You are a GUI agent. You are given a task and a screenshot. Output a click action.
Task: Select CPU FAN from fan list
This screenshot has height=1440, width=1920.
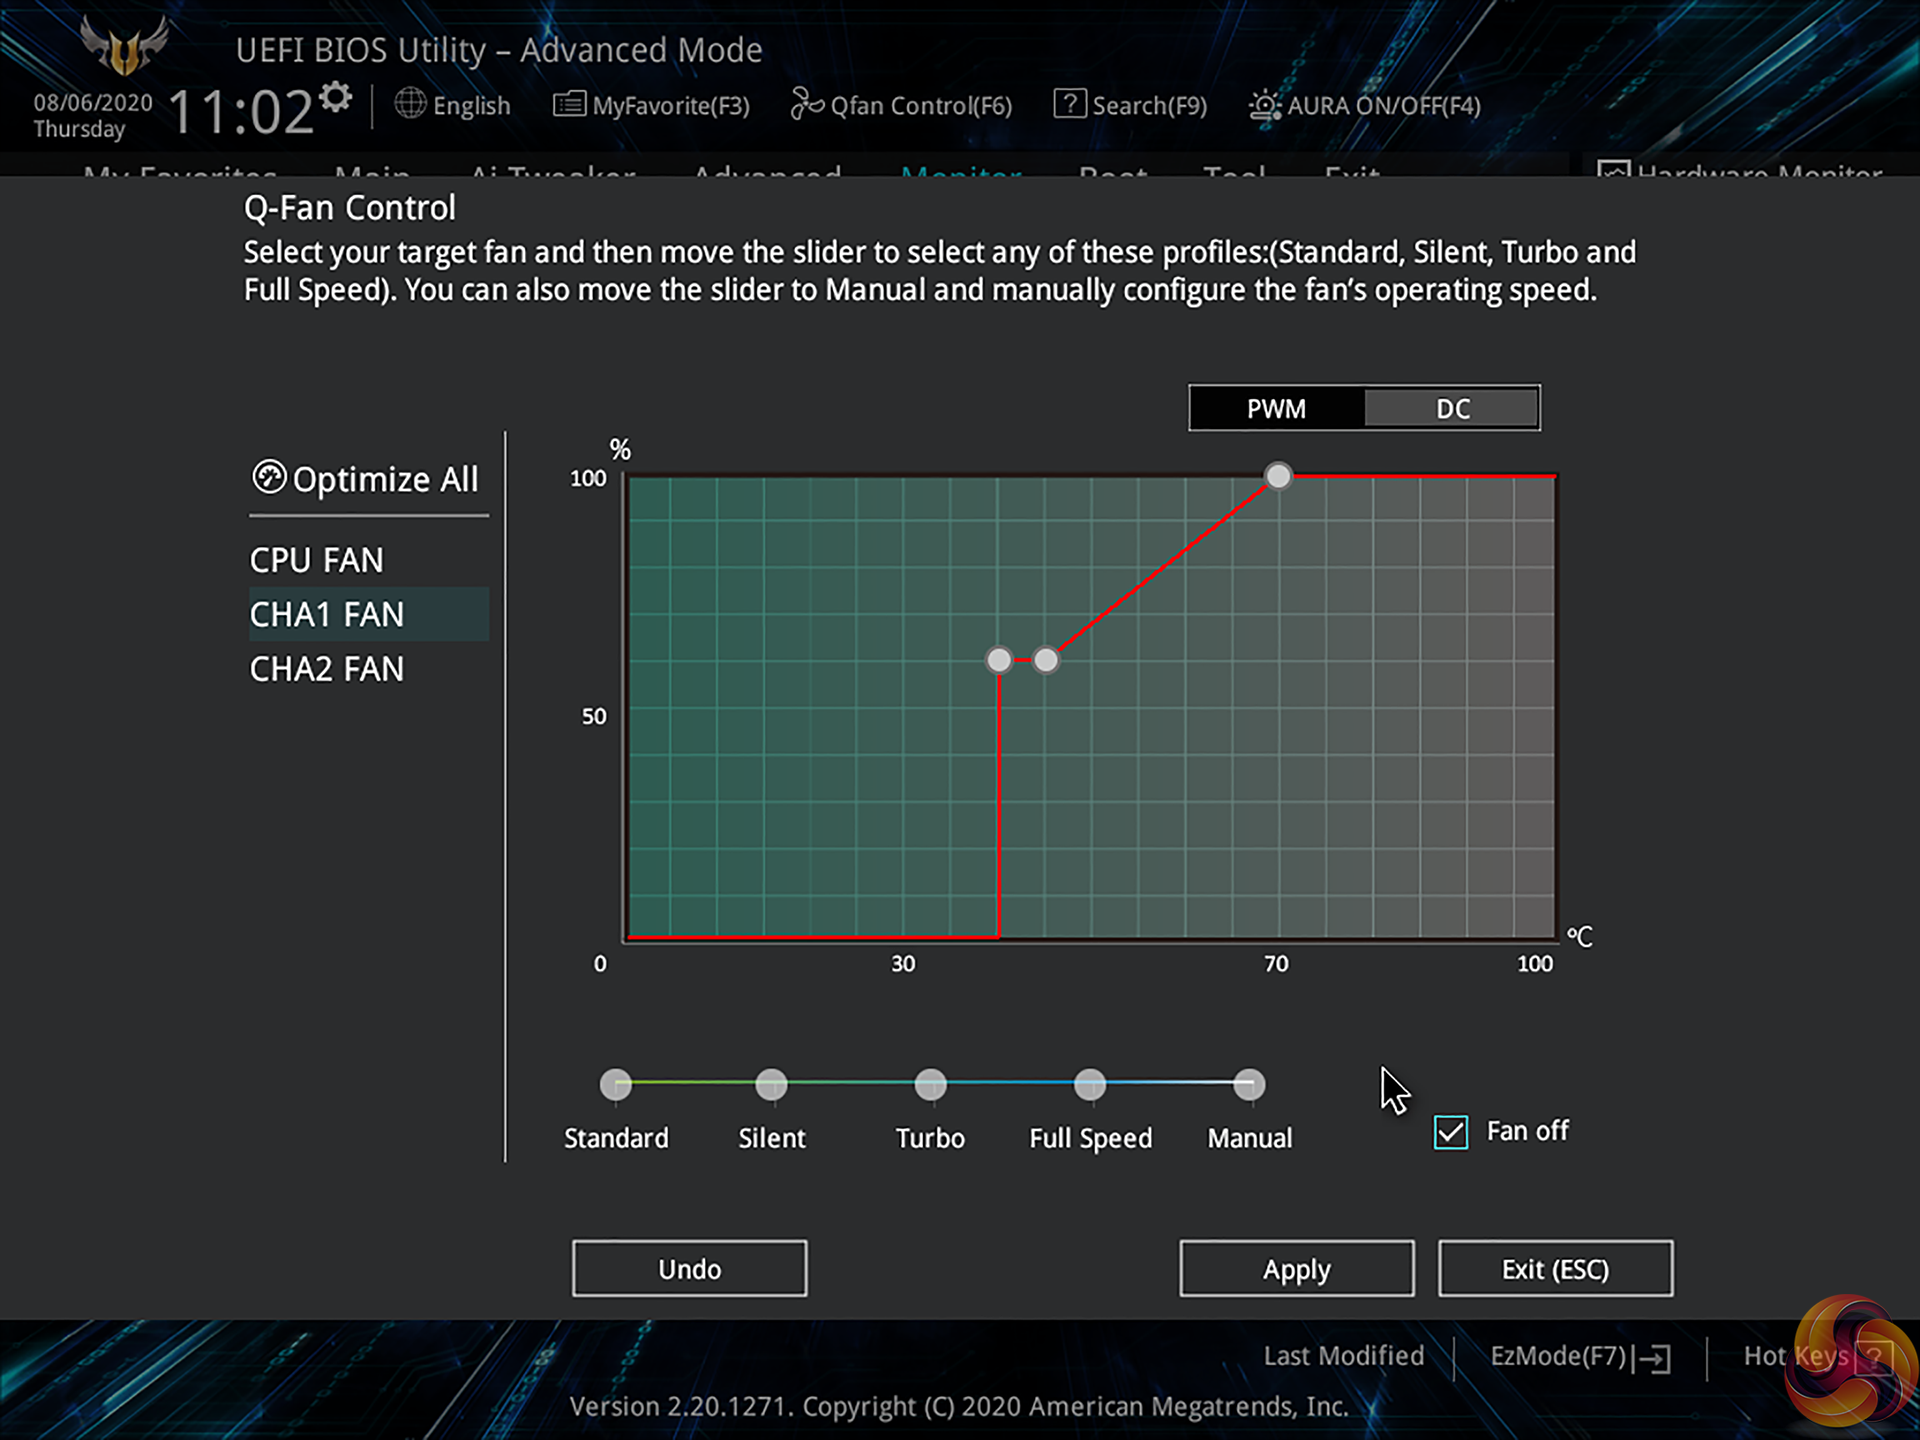click(x=317, y=560)
